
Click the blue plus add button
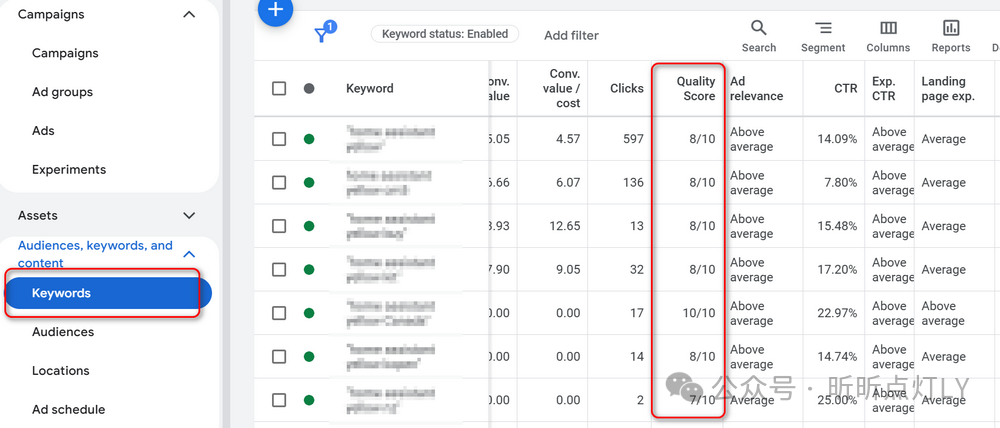(x=275, y=10)
